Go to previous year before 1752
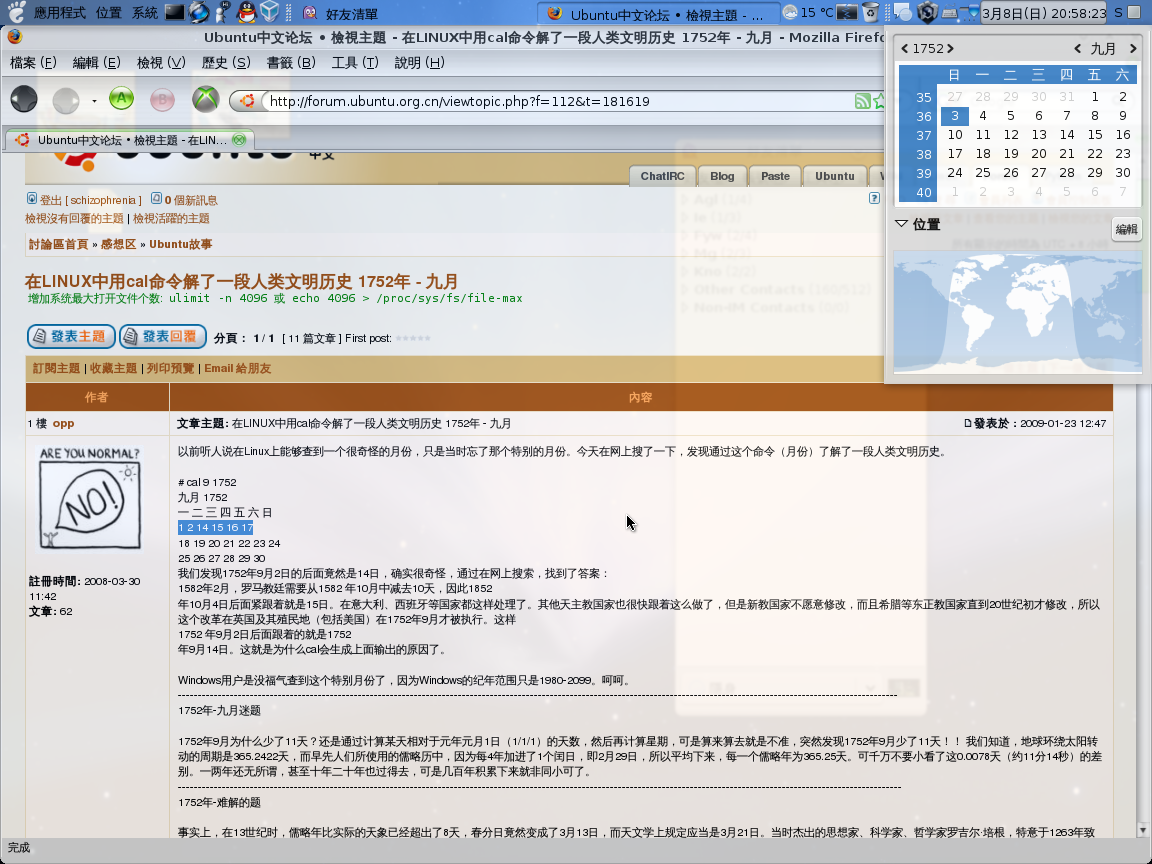The width and height of the screenshot is (1152, 864). [904, 48]
